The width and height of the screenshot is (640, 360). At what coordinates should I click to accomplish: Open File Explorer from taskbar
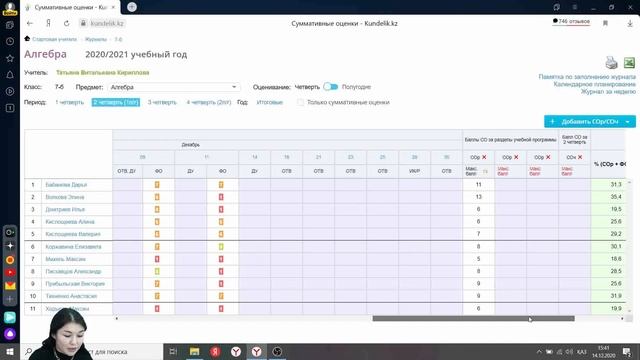[x=194, y=351]
